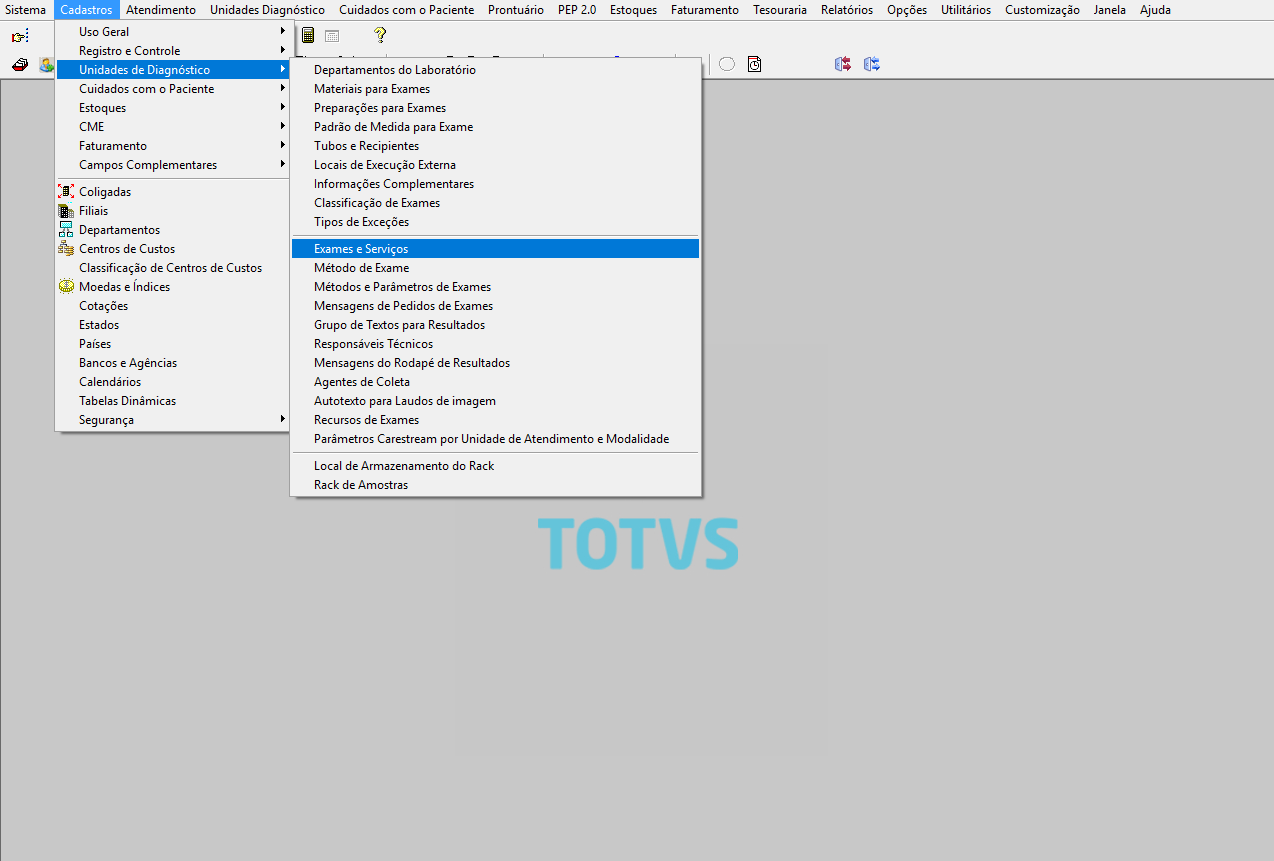Open the Janela menu
1274x861 pixels.
1109,10
